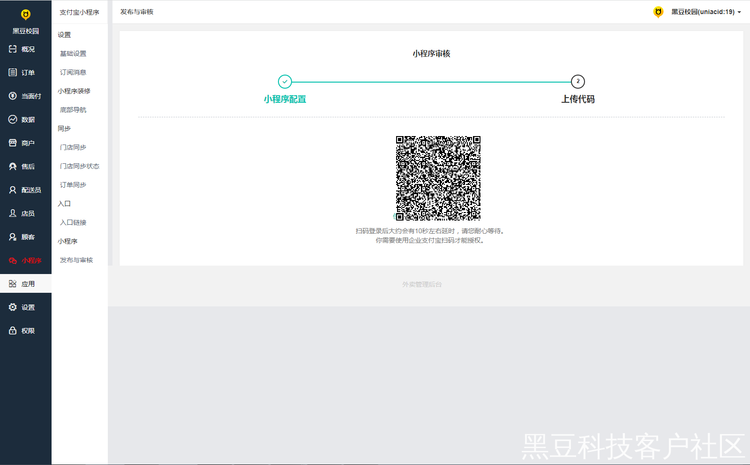Click the 支付宝小程序 submenu header
The height and width of the screenshot is (465, 750).
point(79,12)
